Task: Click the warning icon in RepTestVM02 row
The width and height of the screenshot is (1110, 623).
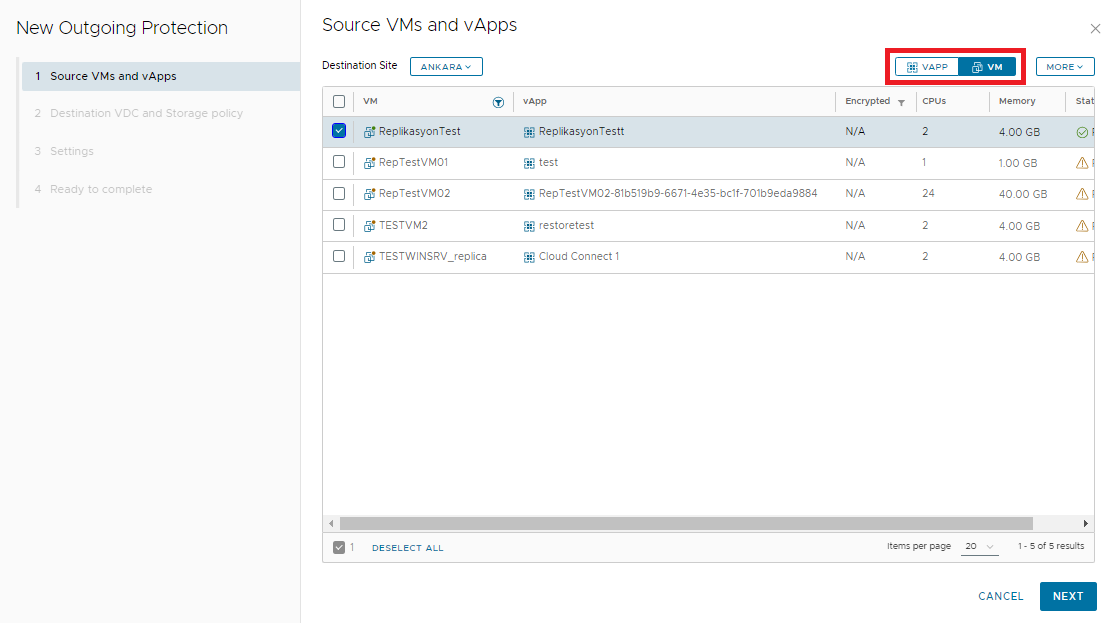Action: (1082, 194)
